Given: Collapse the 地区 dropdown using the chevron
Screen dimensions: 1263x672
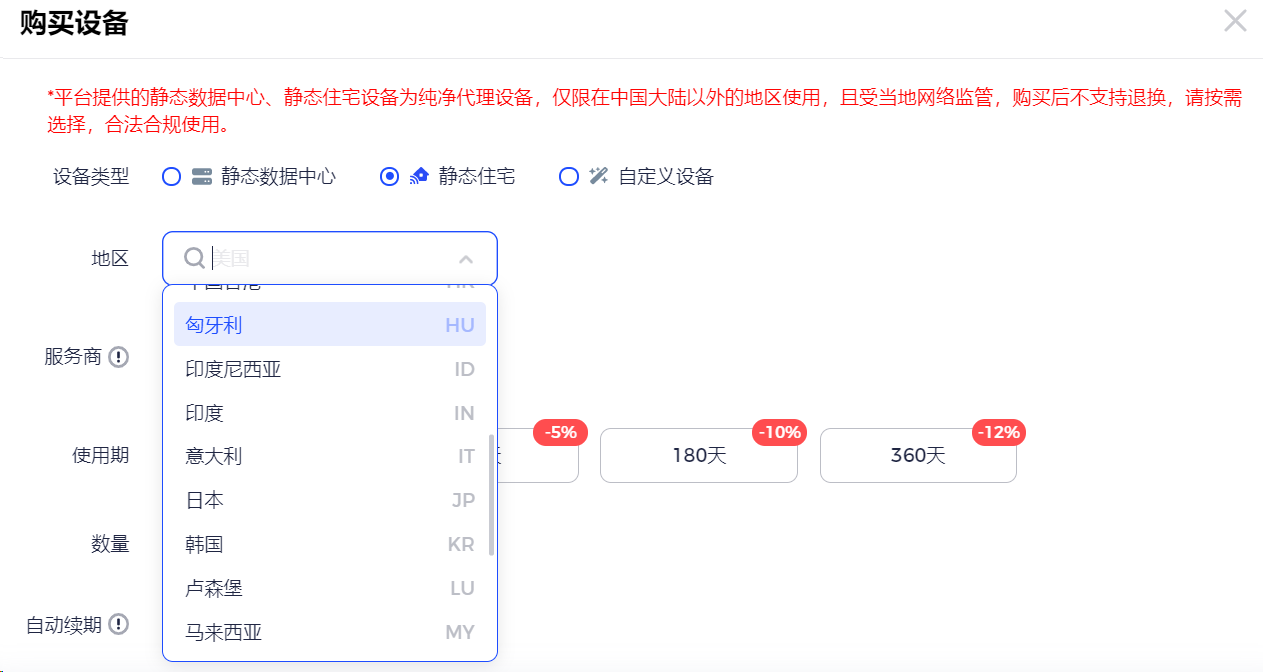Looking at the screenshot, I should click(x=466, y=259).
